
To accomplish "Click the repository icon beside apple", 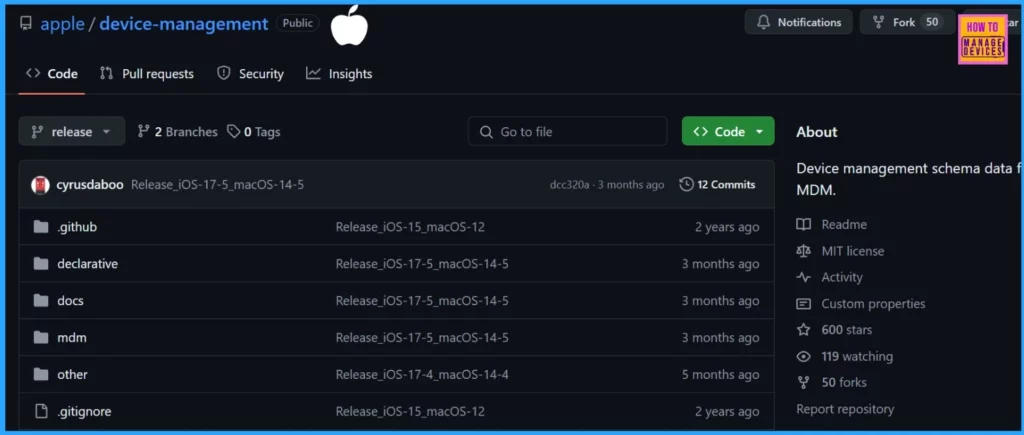I will [26, 24].
